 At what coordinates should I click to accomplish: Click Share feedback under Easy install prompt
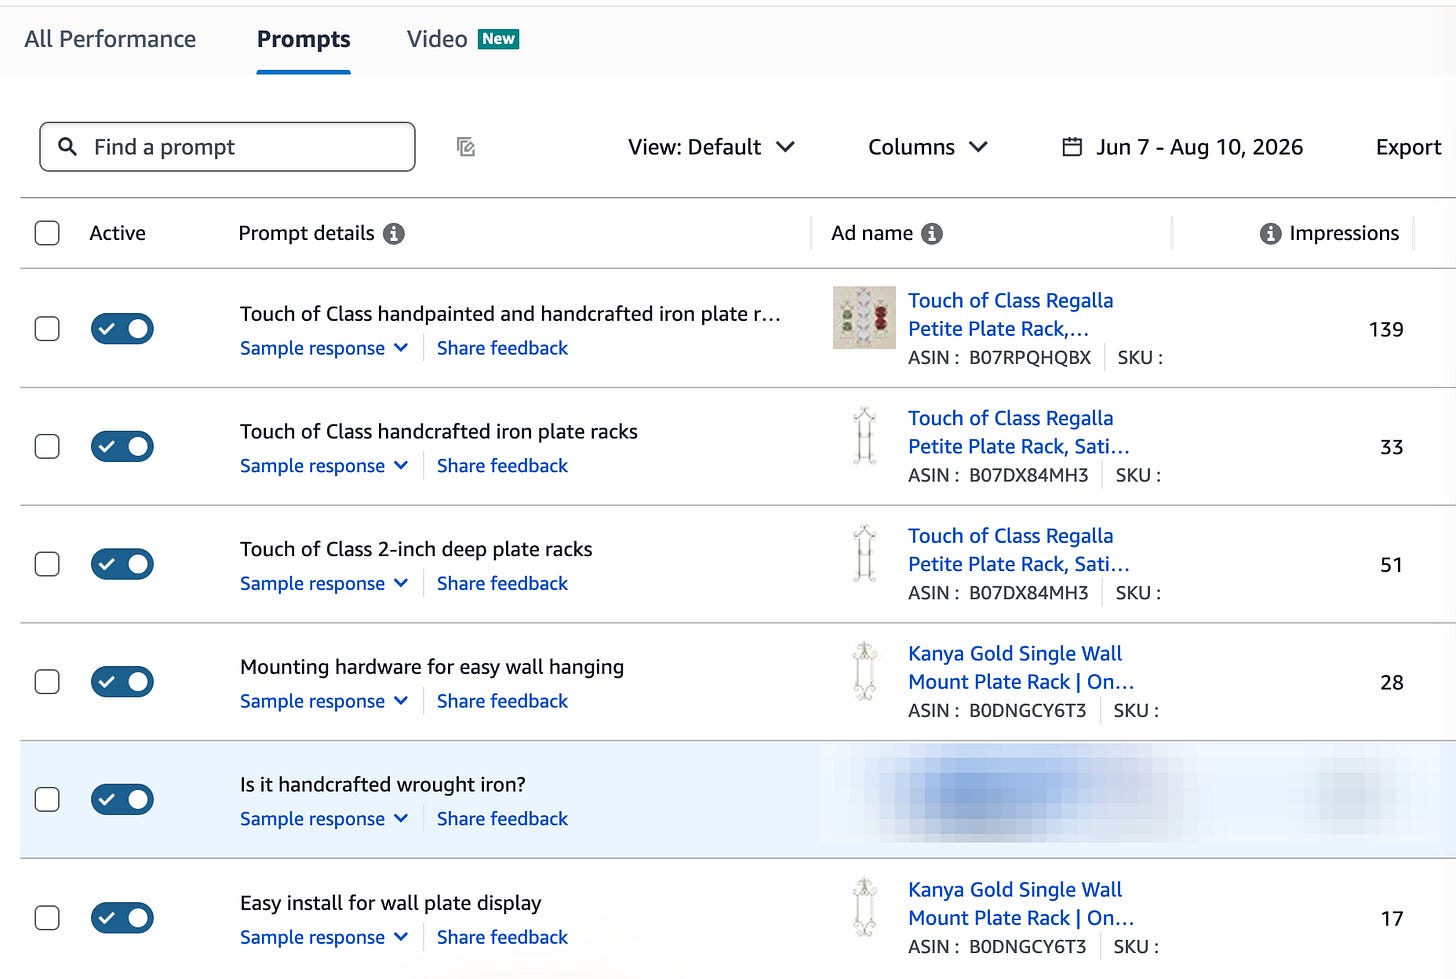[x=502, y=937]
